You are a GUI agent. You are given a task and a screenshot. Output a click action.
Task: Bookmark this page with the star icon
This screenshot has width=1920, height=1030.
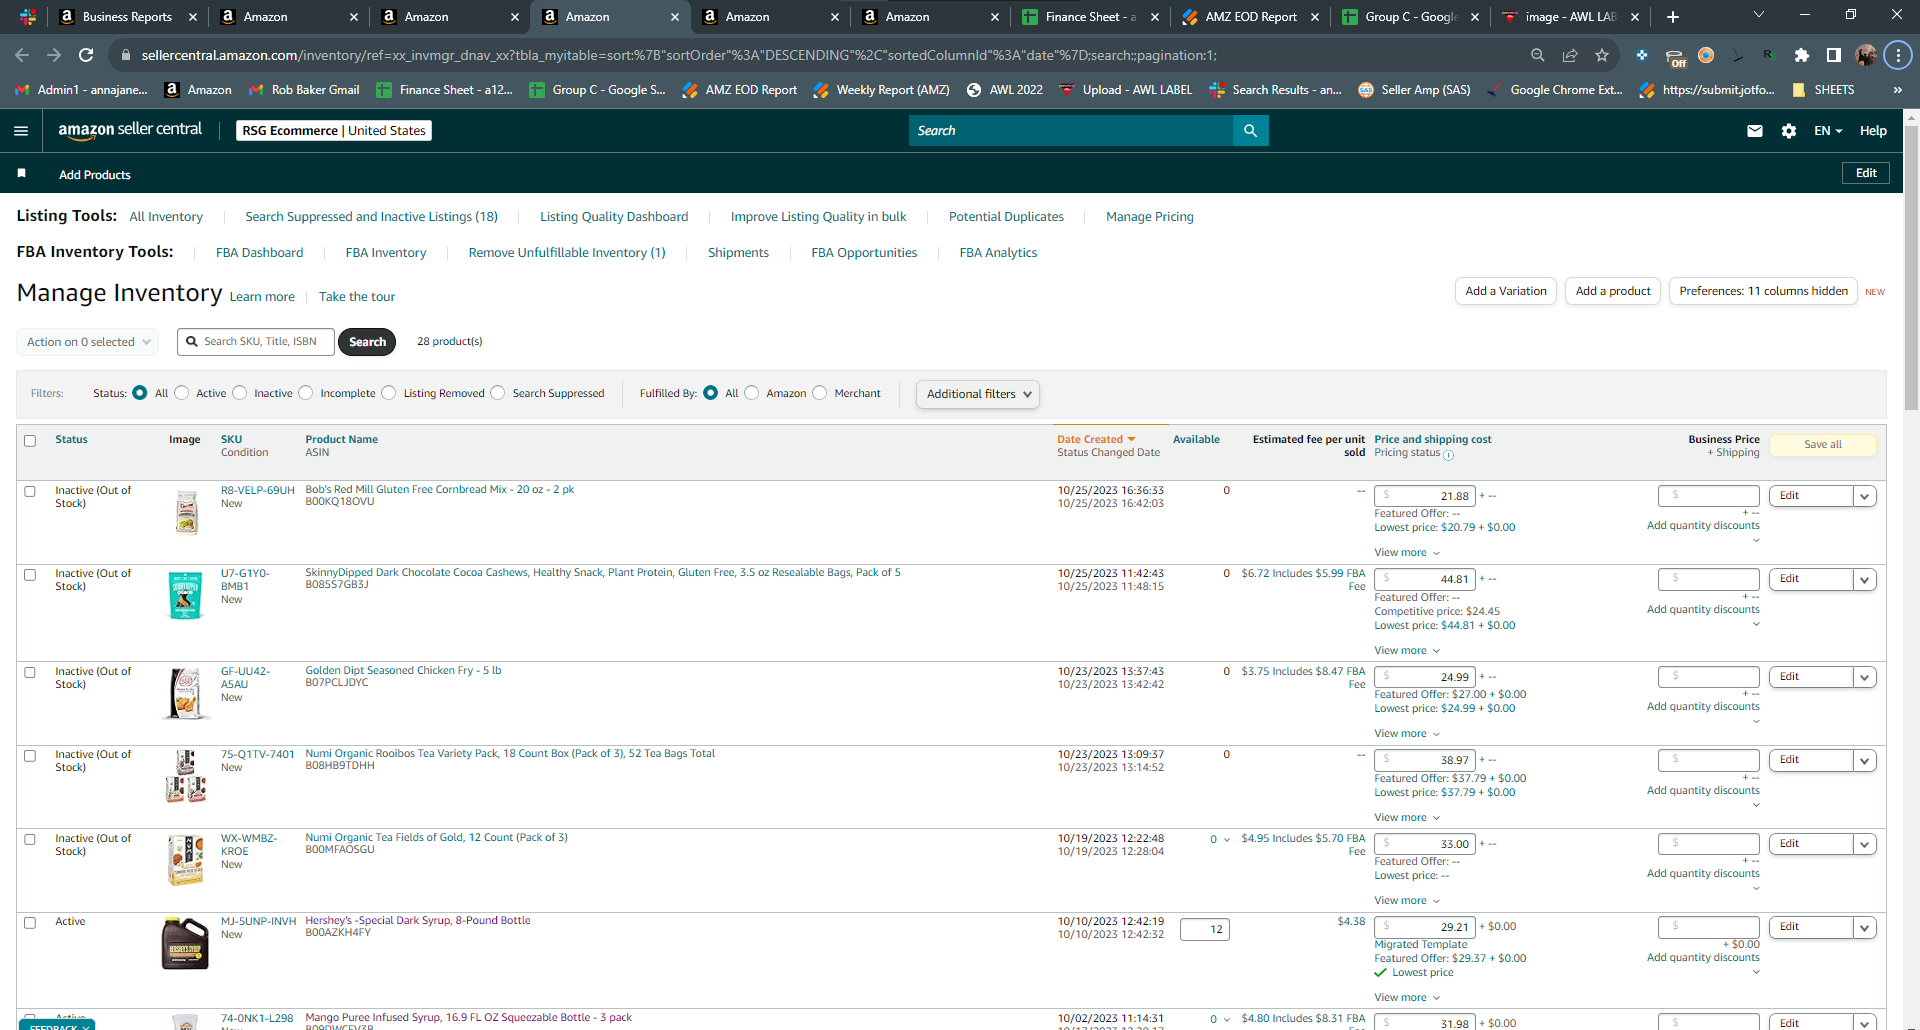pyautogui.click(x=1602, y=55)
